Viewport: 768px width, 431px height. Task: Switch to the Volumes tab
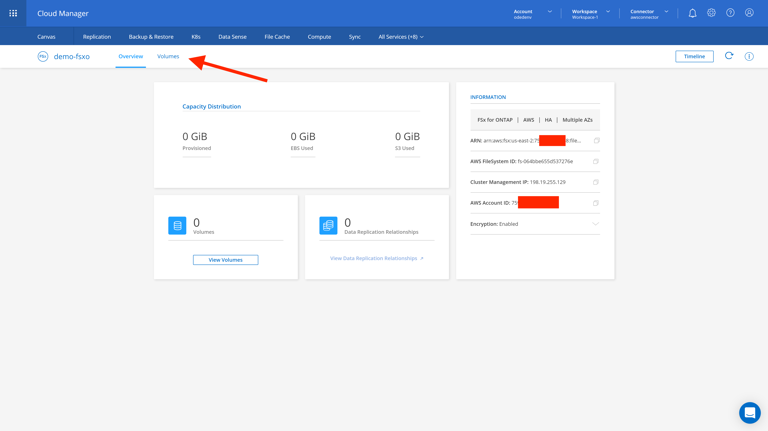pos(168,56)
